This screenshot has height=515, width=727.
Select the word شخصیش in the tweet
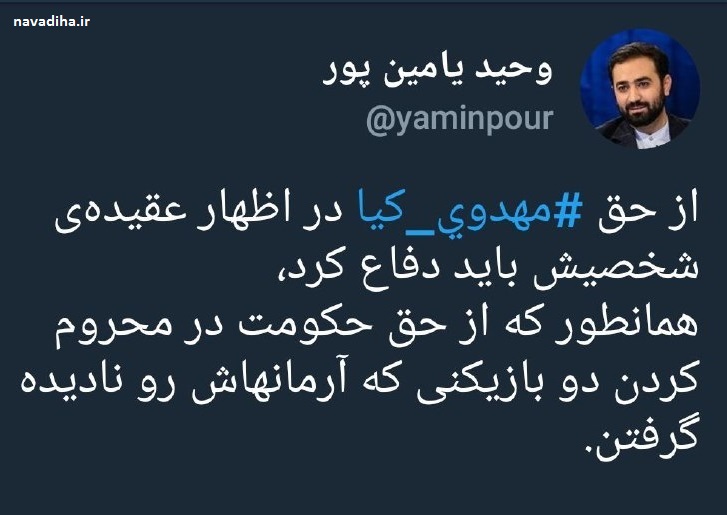[617, 271]
